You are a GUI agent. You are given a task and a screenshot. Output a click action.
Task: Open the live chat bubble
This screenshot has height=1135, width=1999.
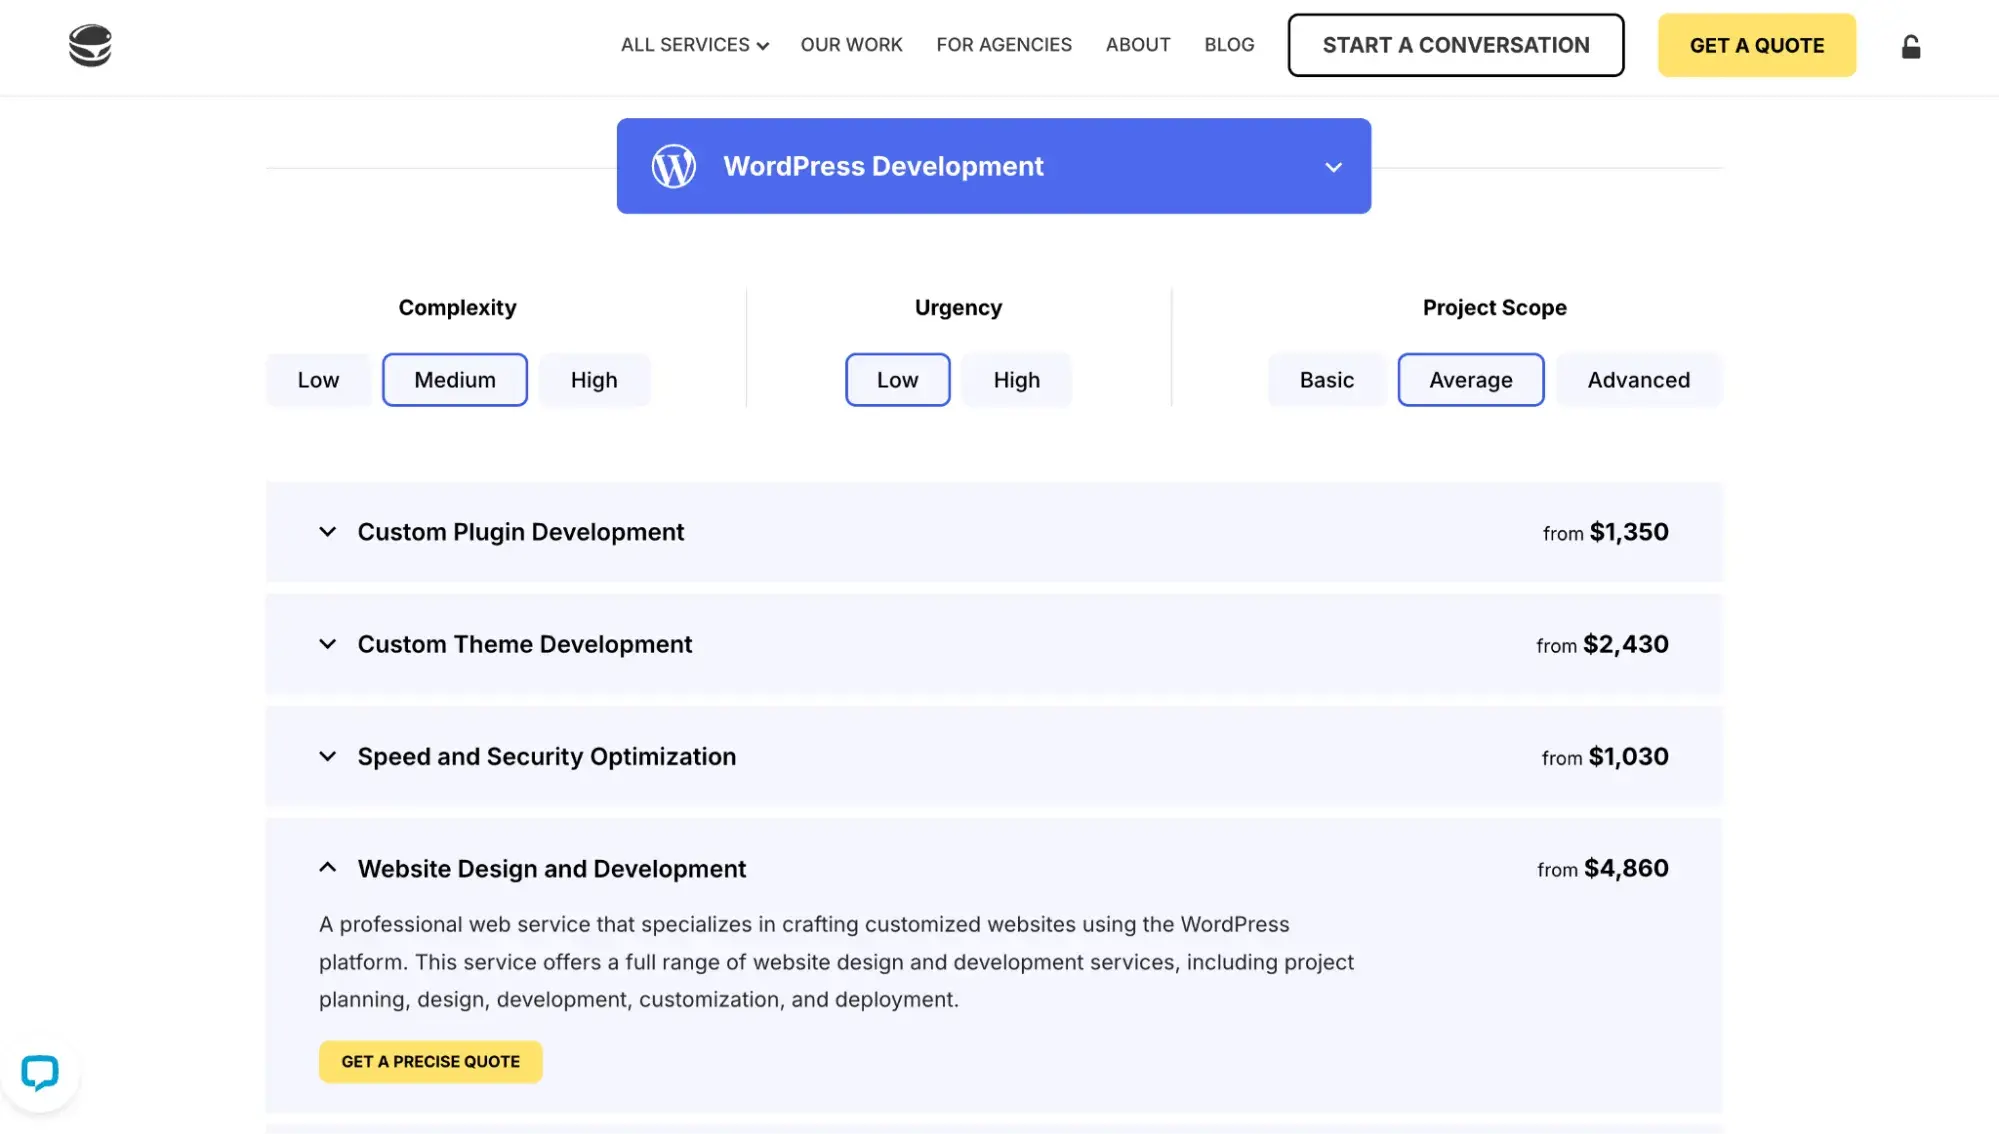pyautogui.click(x=40, y=1073)
